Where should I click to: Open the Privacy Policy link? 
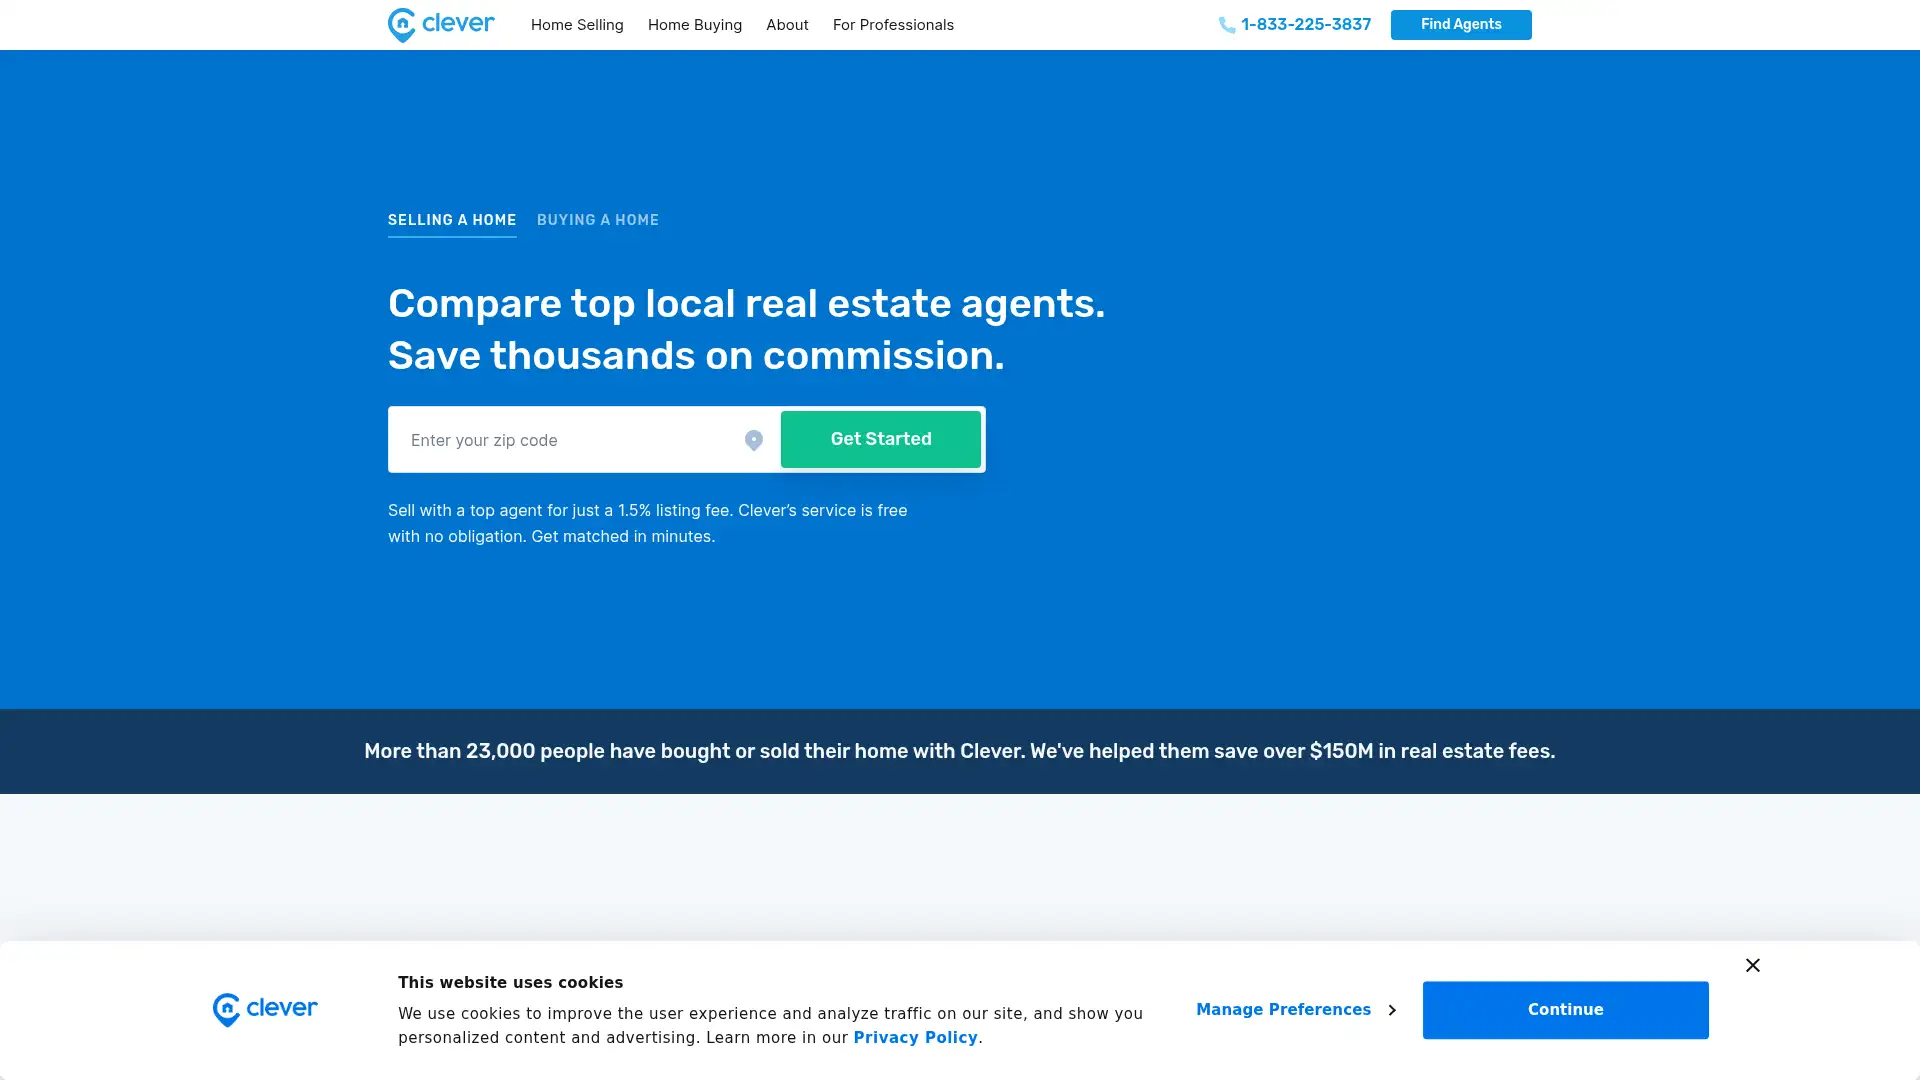(x=915, y=1037)
